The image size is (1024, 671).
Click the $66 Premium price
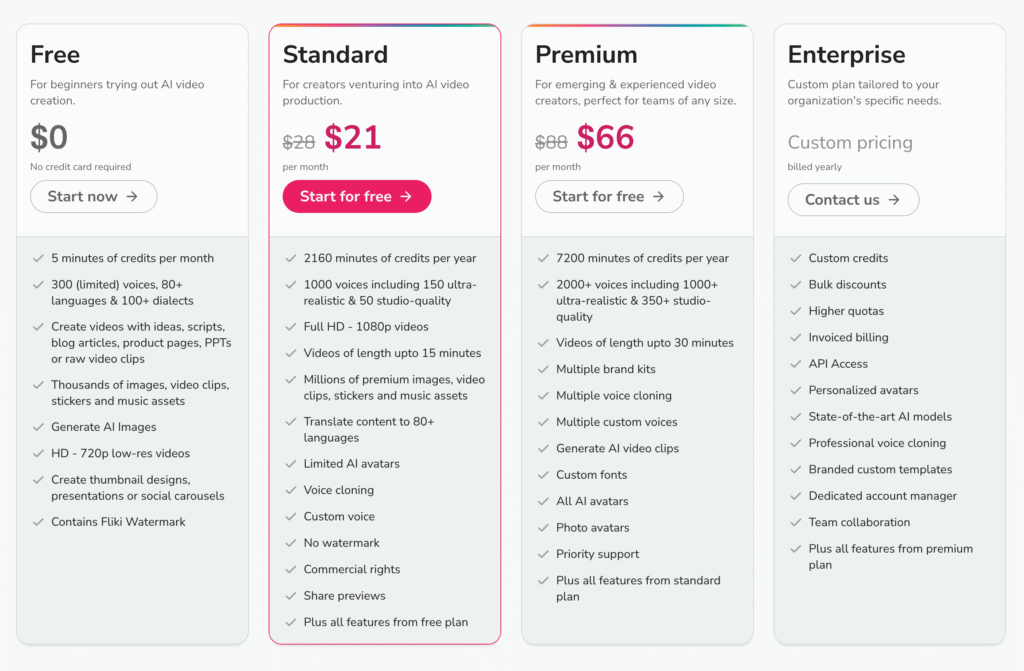click(605, 137)
